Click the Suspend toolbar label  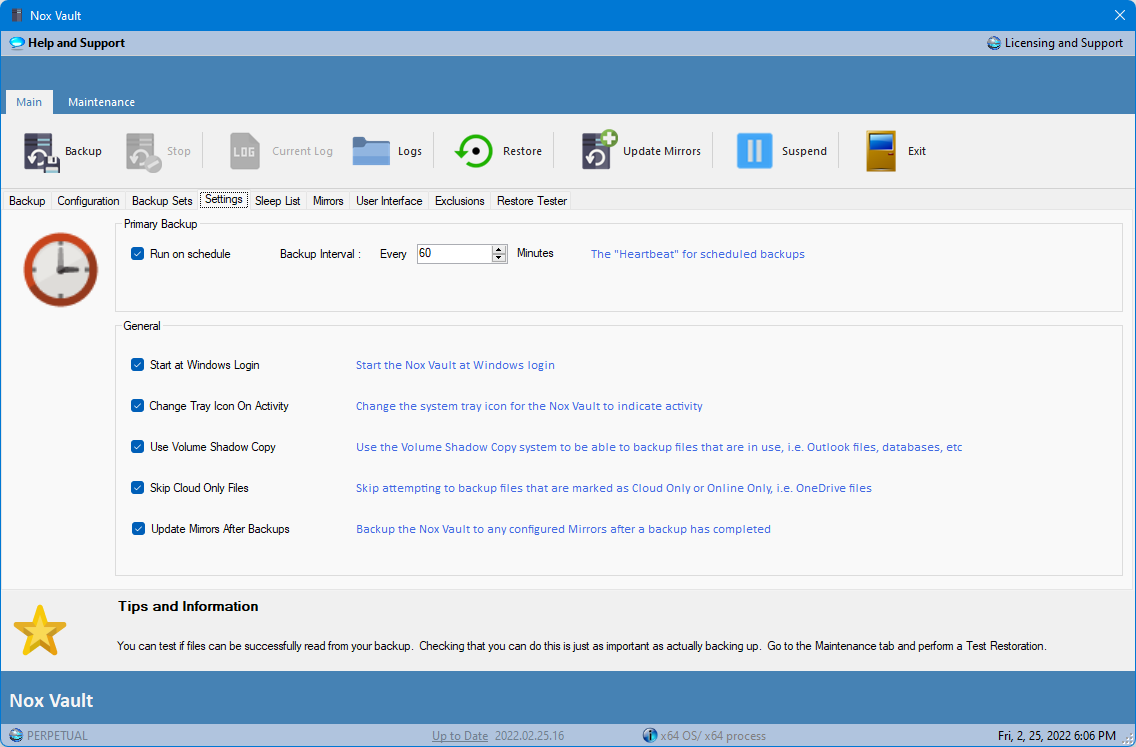pyautogui.click(x=804, y=151)
